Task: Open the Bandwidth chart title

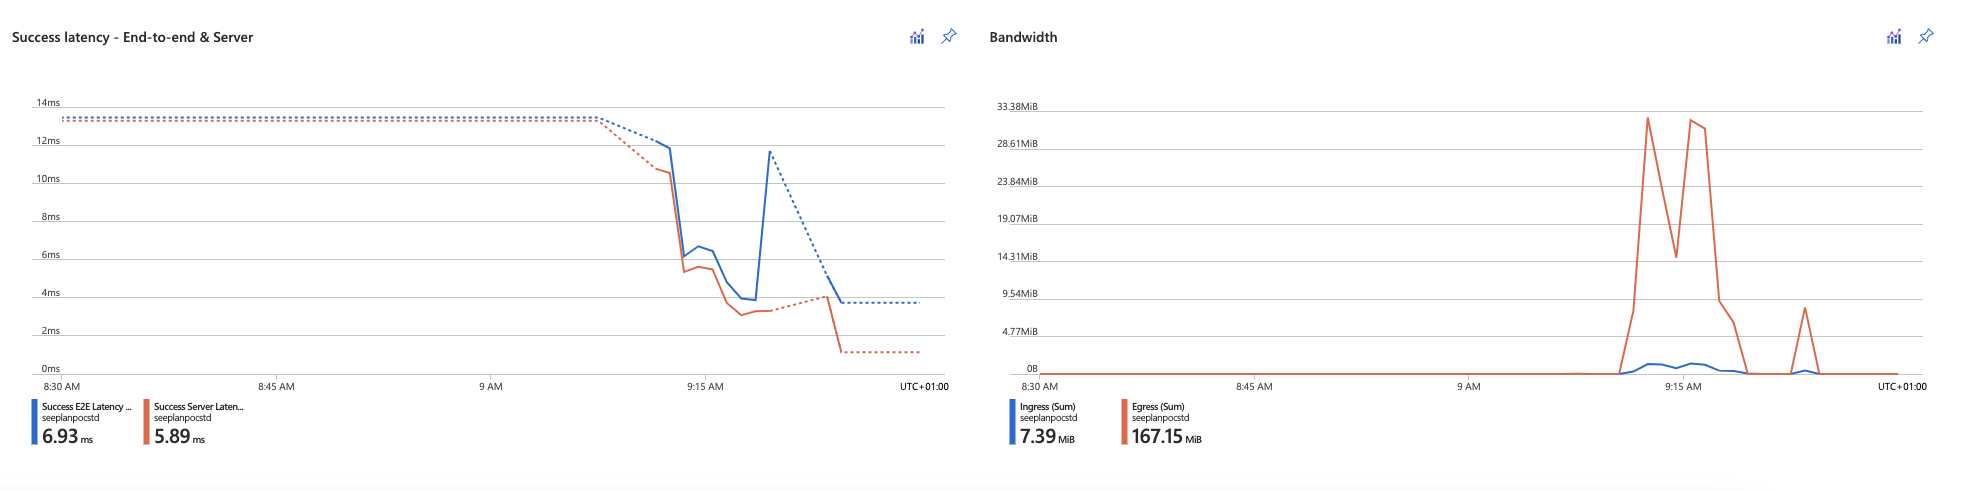Action: coord(1023,37)
